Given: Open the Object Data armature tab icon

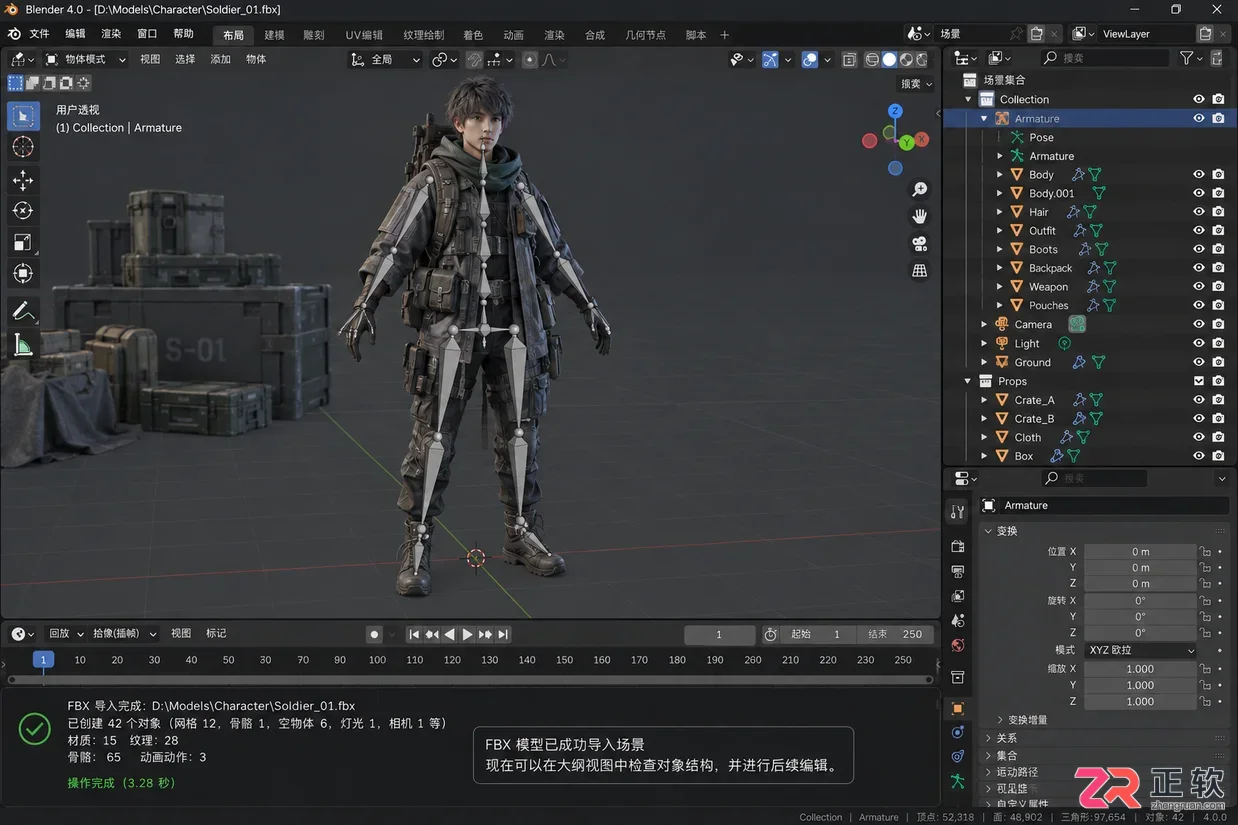Looking at the screenshot, I should point(958,781).
